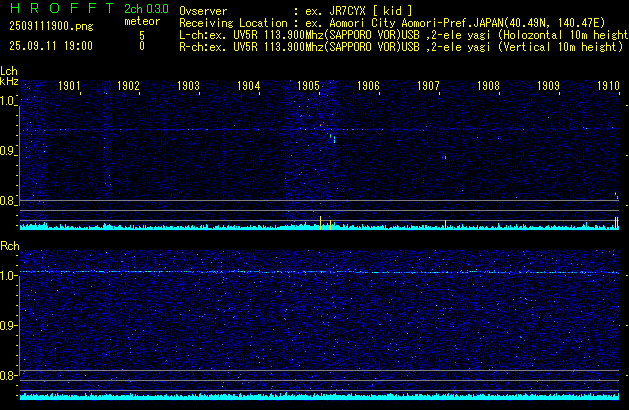Click the 1906 time marker
Screen dimensions: 629x410
(x=368, y=86)
